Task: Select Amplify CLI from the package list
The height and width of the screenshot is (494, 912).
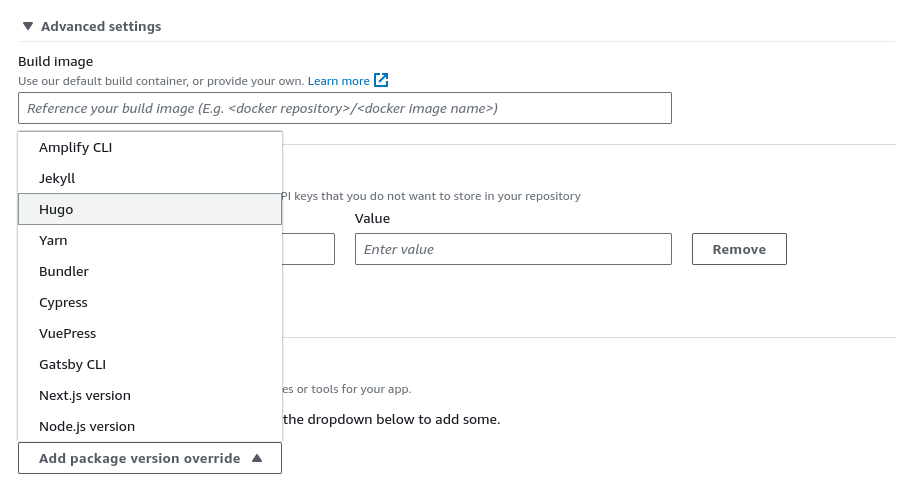Action: coord(150,148)
